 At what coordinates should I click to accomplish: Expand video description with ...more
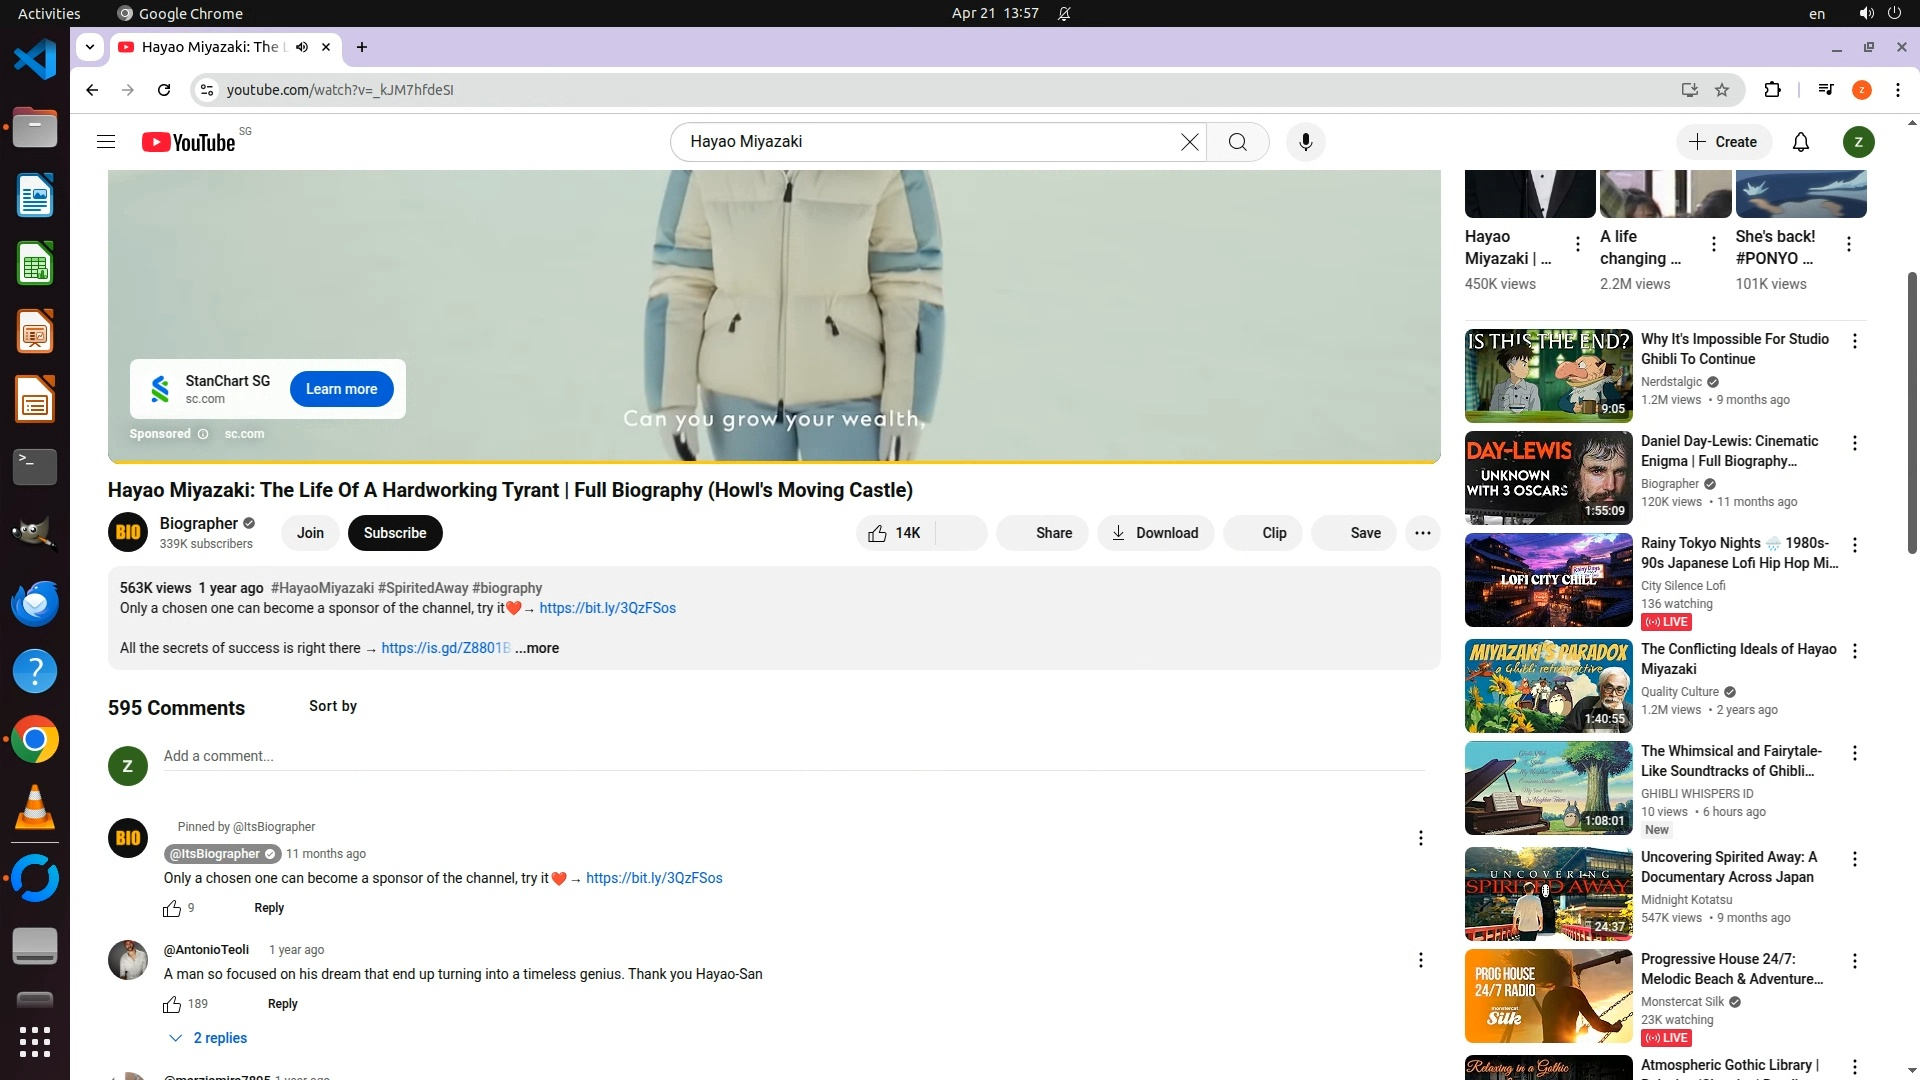(537, 648)
